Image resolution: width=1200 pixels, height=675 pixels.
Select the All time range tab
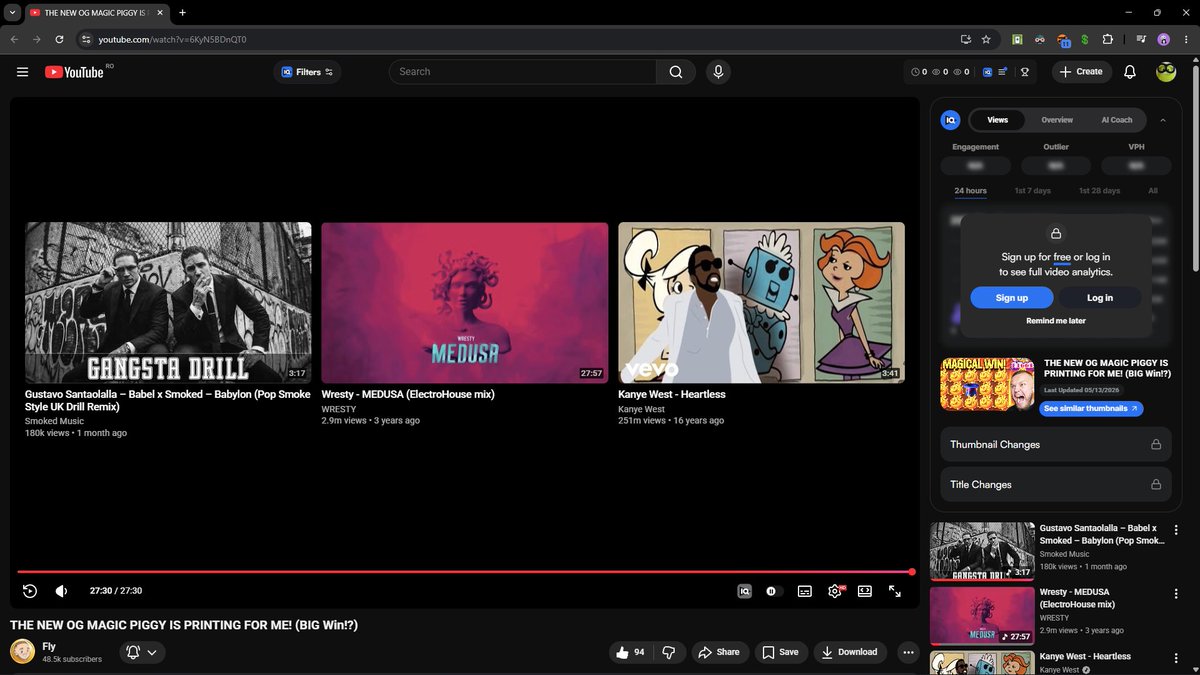coord(1153,191)
